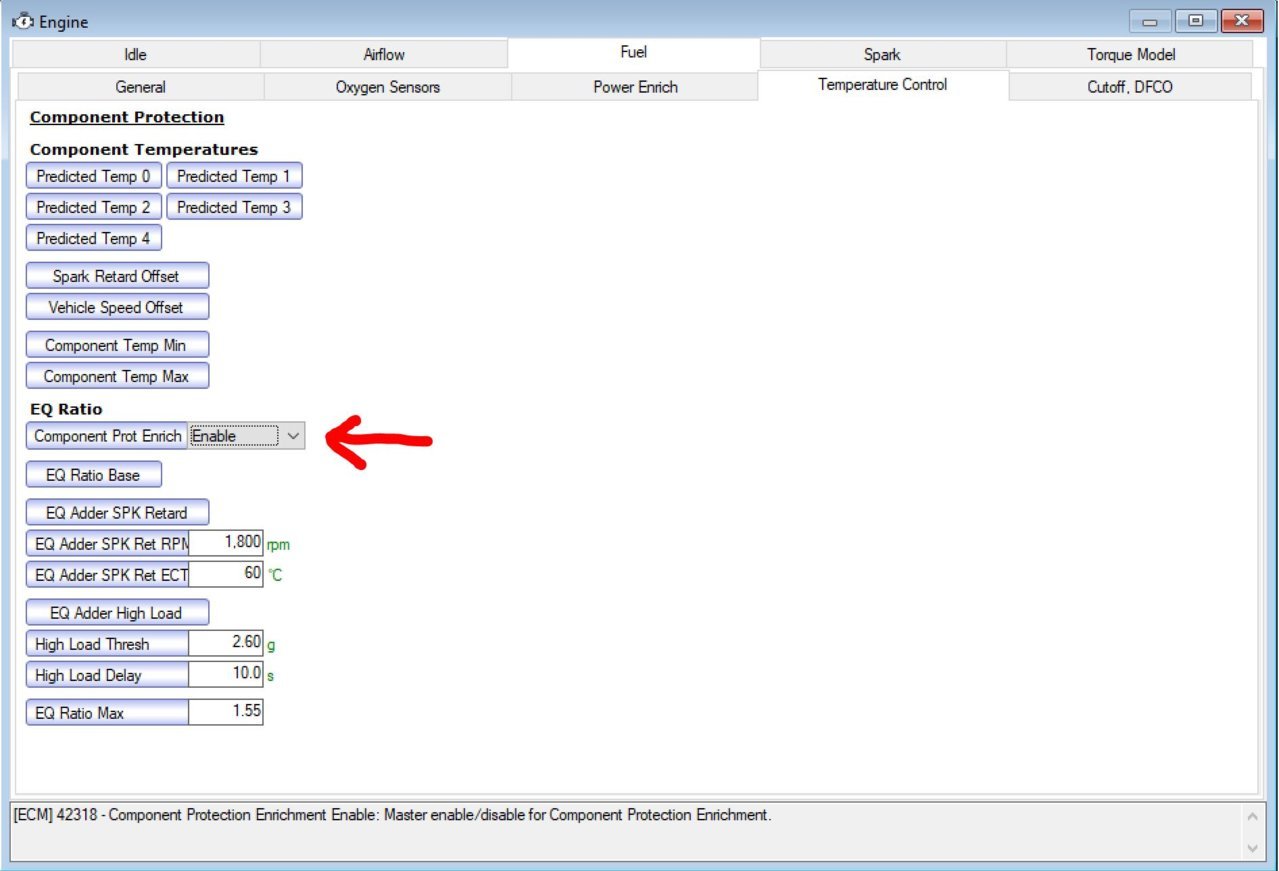Edit the EQ Ratio Max value
Image resolution: width=1279 pixels, height=871 pixels.
[226, 713]
